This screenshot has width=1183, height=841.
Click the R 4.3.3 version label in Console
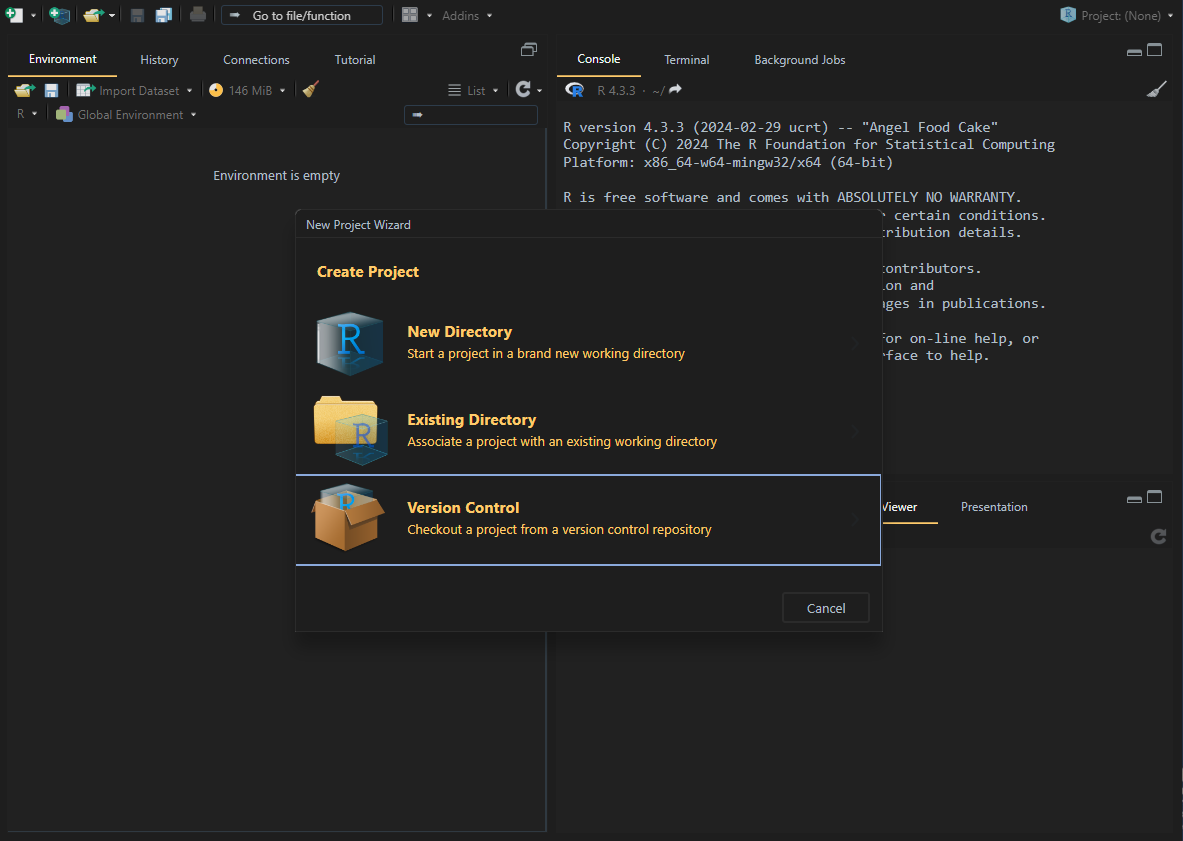pos(616,91)
